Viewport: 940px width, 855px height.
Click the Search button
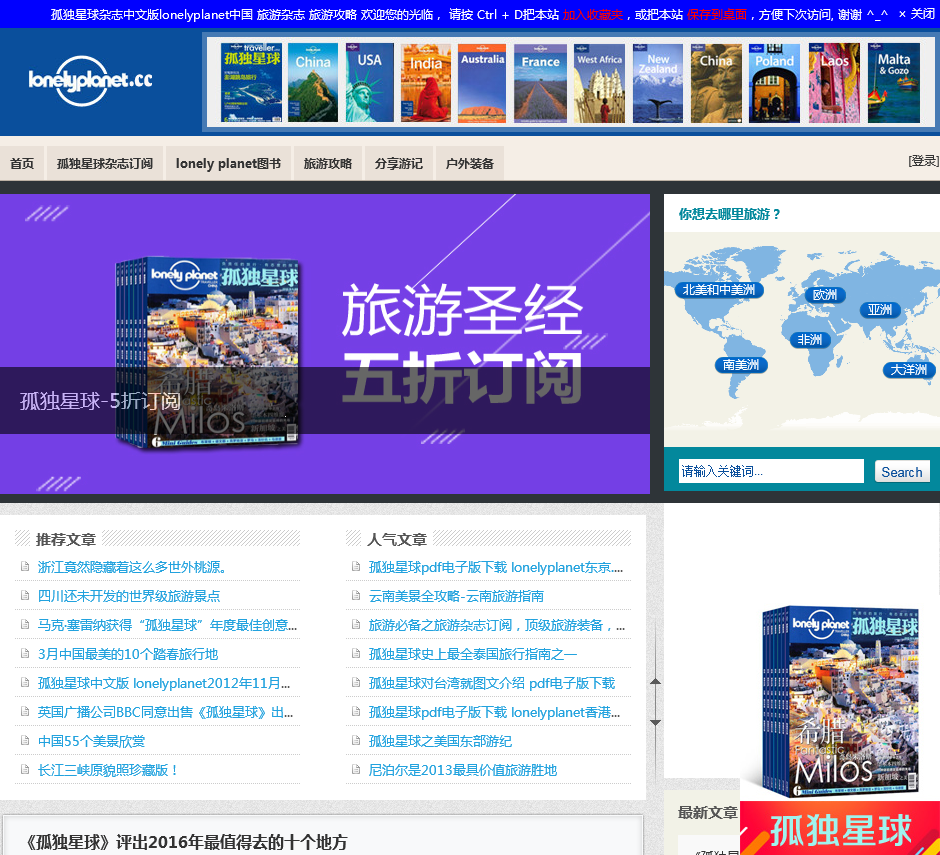tap(902, 472)
